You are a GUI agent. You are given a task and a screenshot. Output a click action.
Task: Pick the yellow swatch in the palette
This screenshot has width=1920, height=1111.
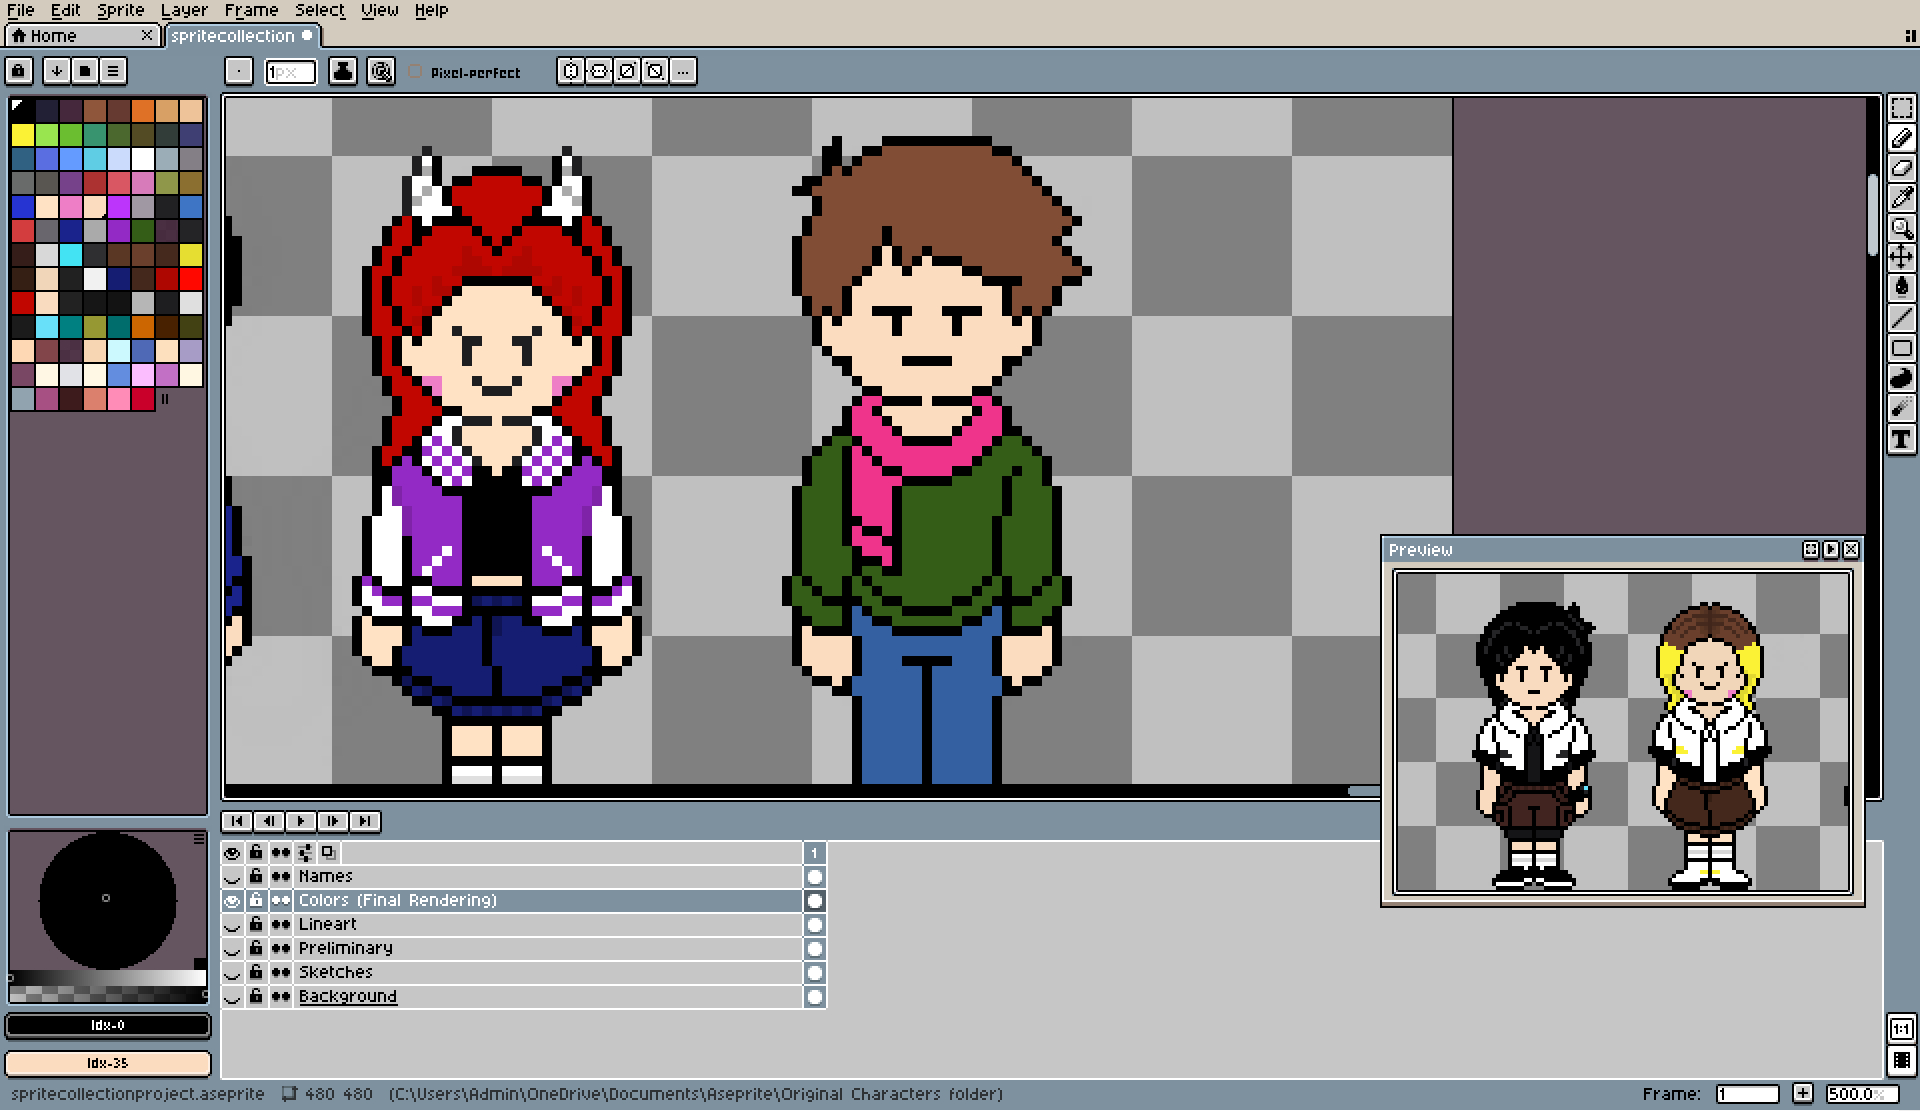pos(22,134)
